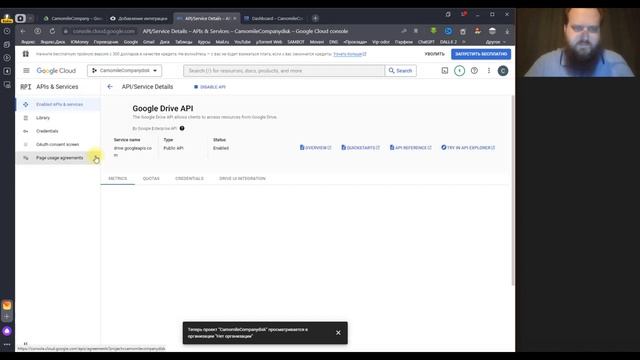Click the browser back arrow
The height and width of the screenshot is (360, 640).
(23, 31)
